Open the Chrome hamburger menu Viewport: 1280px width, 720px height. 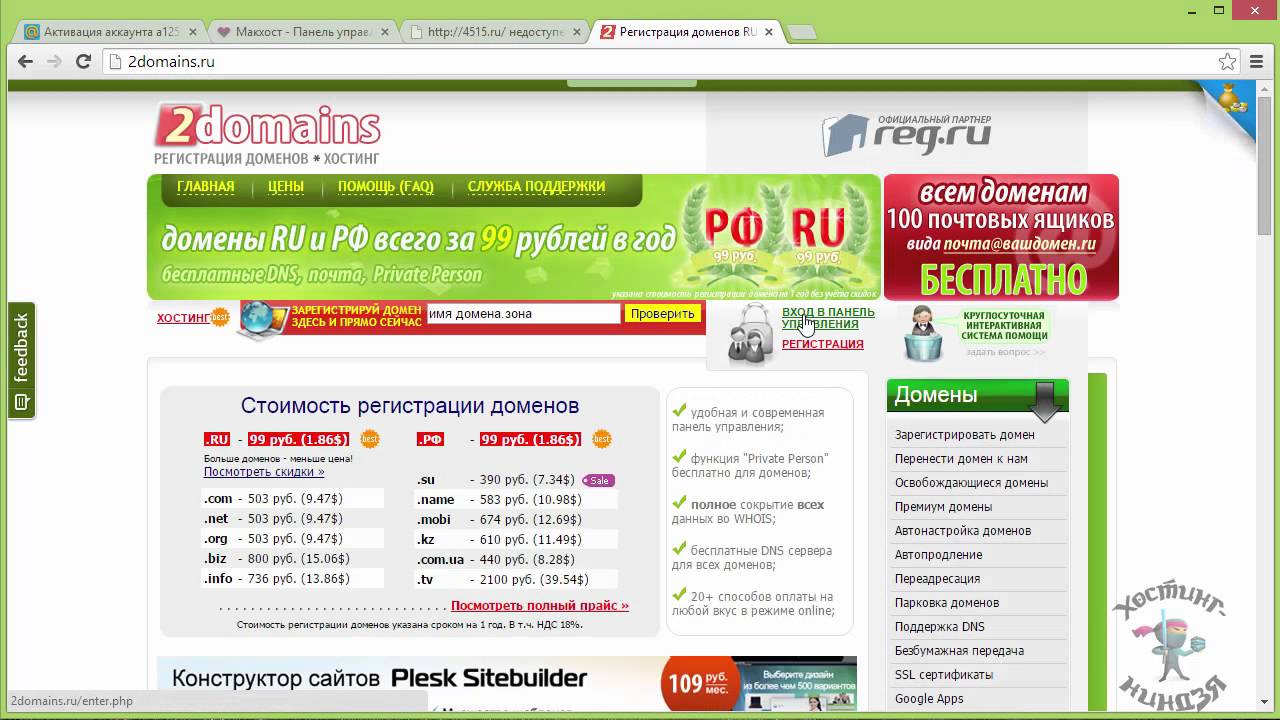pyautogui.click(x=1257, y=62)
